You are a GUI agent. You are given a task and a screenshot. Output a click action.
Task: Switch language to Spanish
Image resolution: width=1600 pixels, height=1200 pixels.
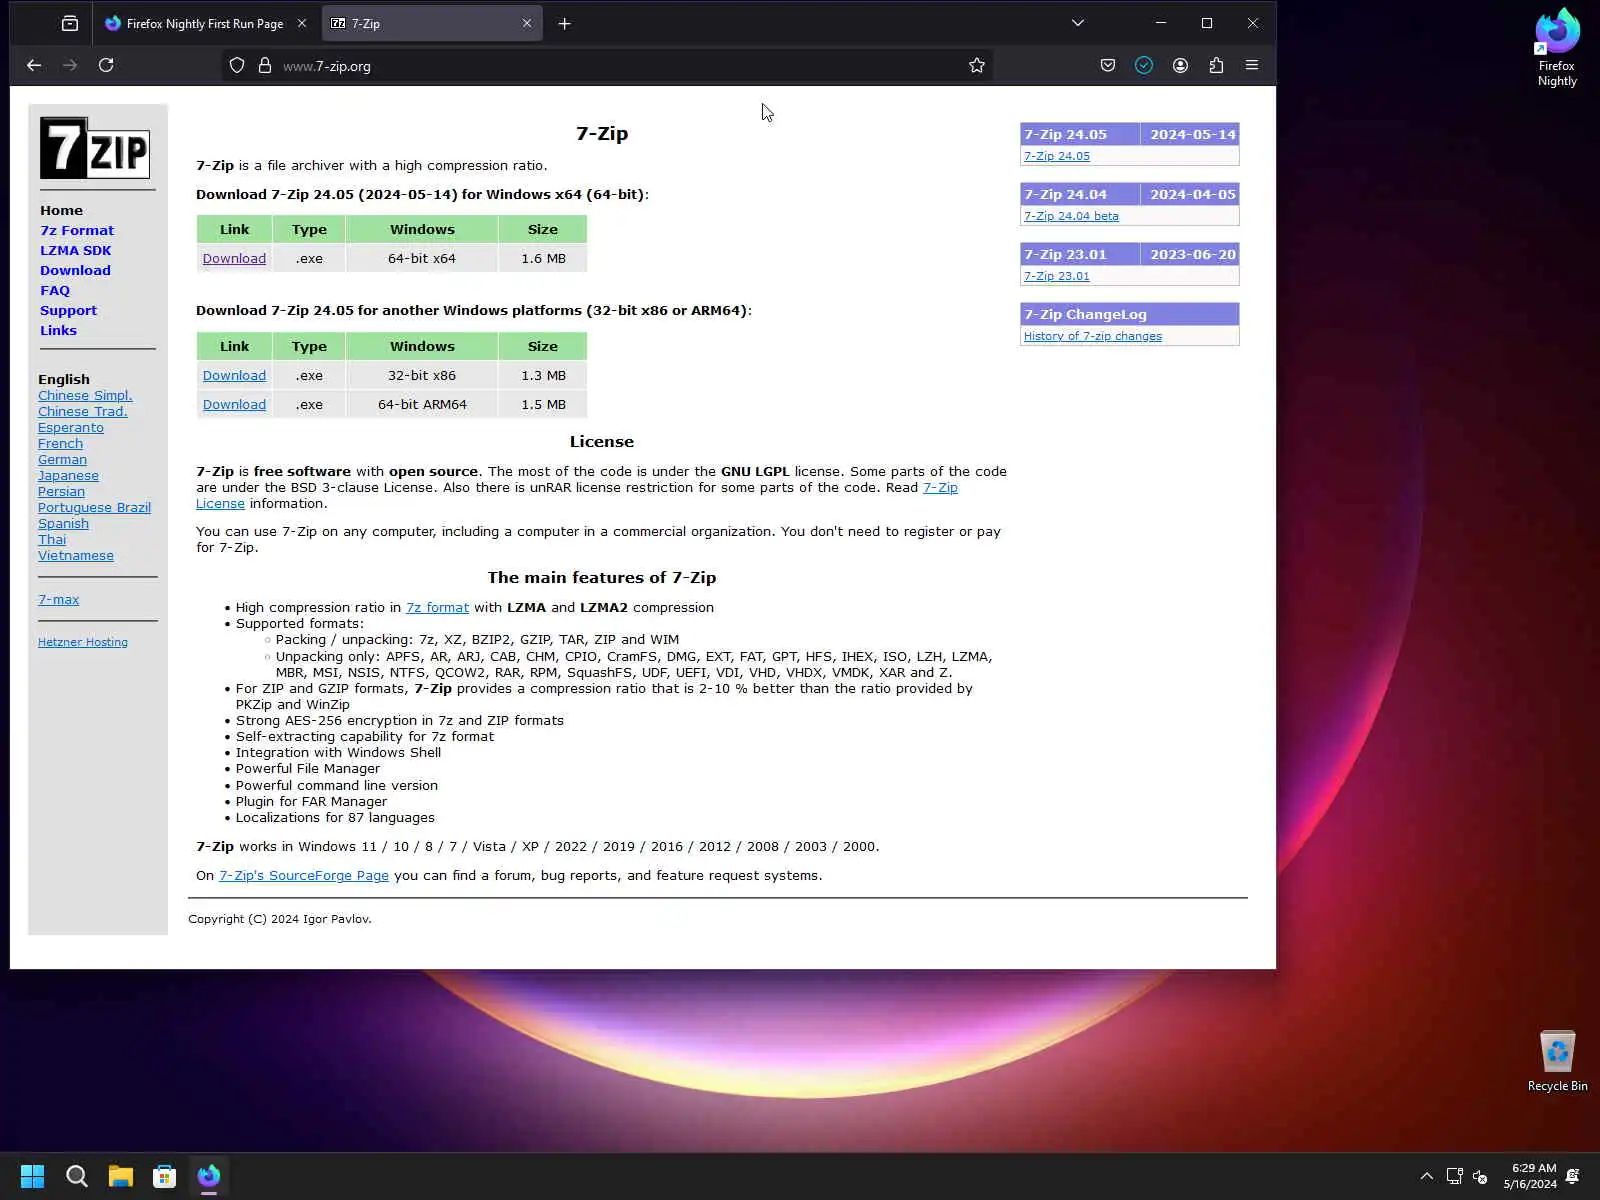click(x=63, y=523)
